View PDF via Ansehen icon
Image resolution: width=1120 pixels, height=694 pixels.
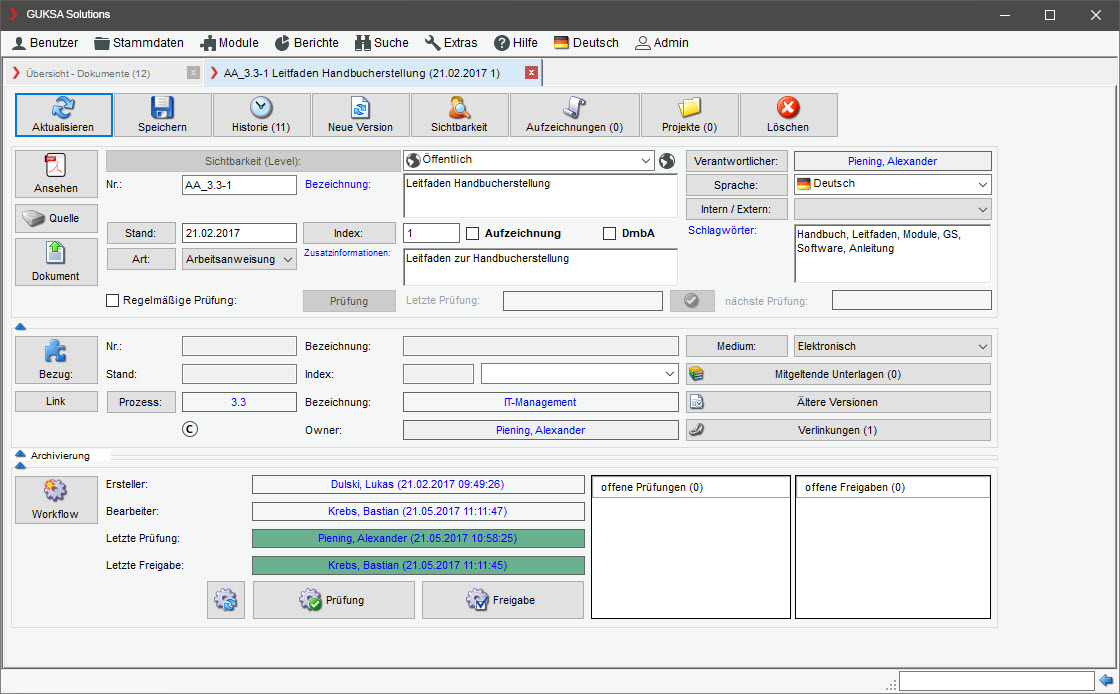pyautogui.click(x=56, y=166)
